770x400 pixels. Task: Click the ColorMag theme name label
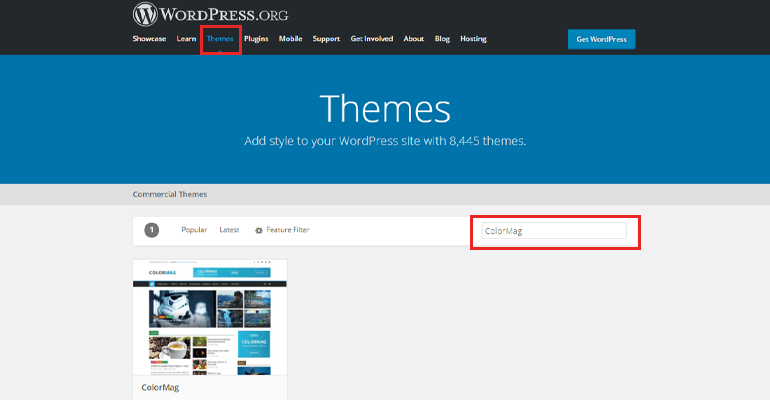click(160, 388)
